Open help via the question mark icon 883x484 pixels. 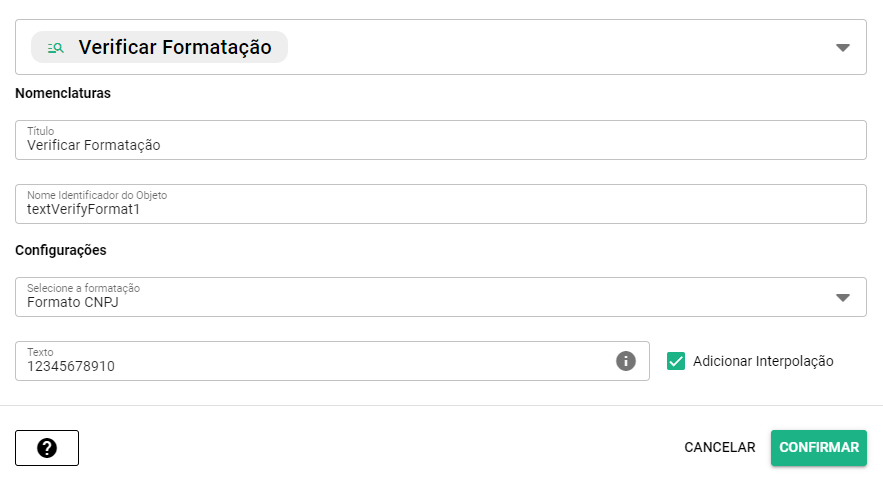point(47,448)
